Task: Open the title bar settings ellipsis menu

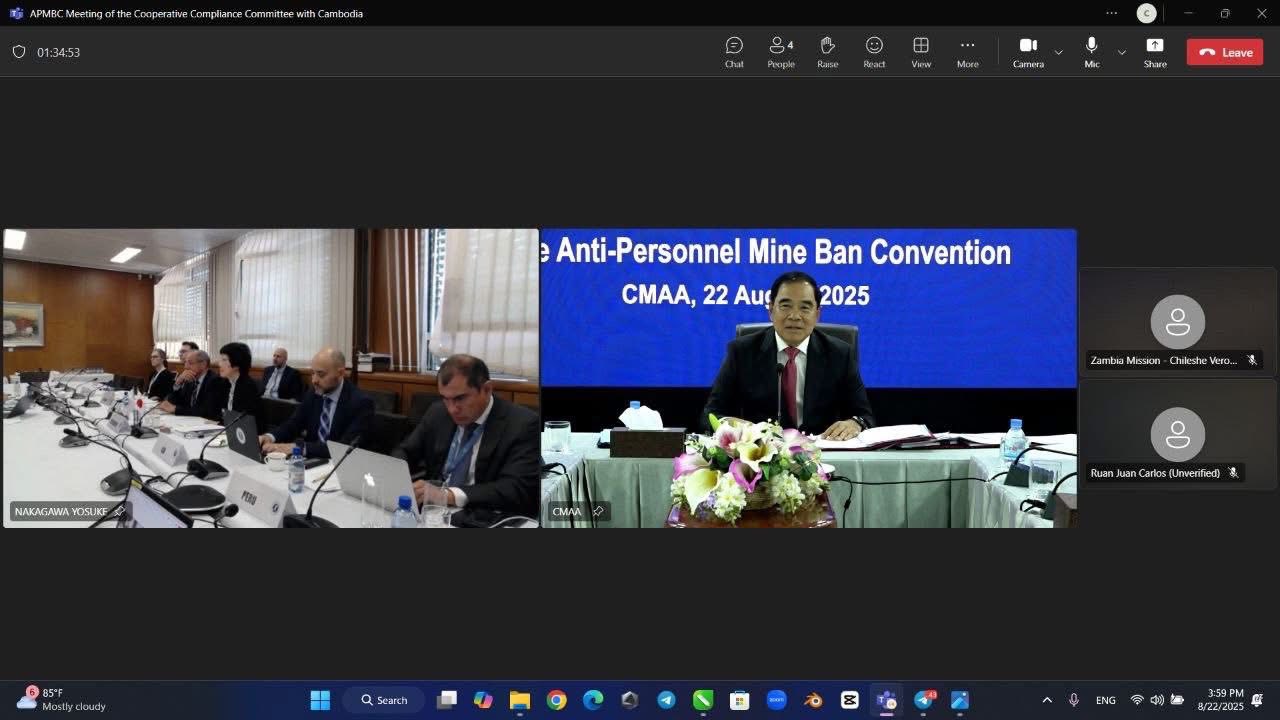Action: click(x=1111, y=13)
